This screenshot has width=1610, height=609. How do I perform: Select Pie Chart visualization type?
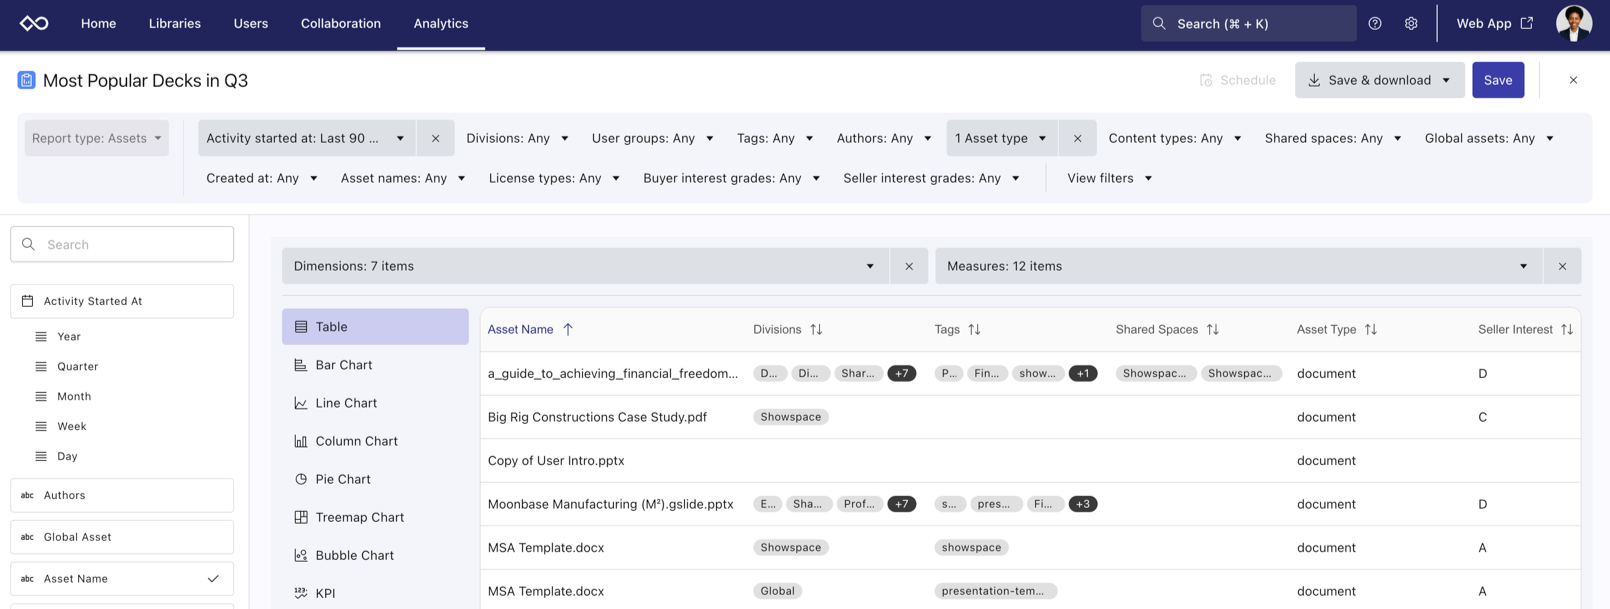[343, 479]
